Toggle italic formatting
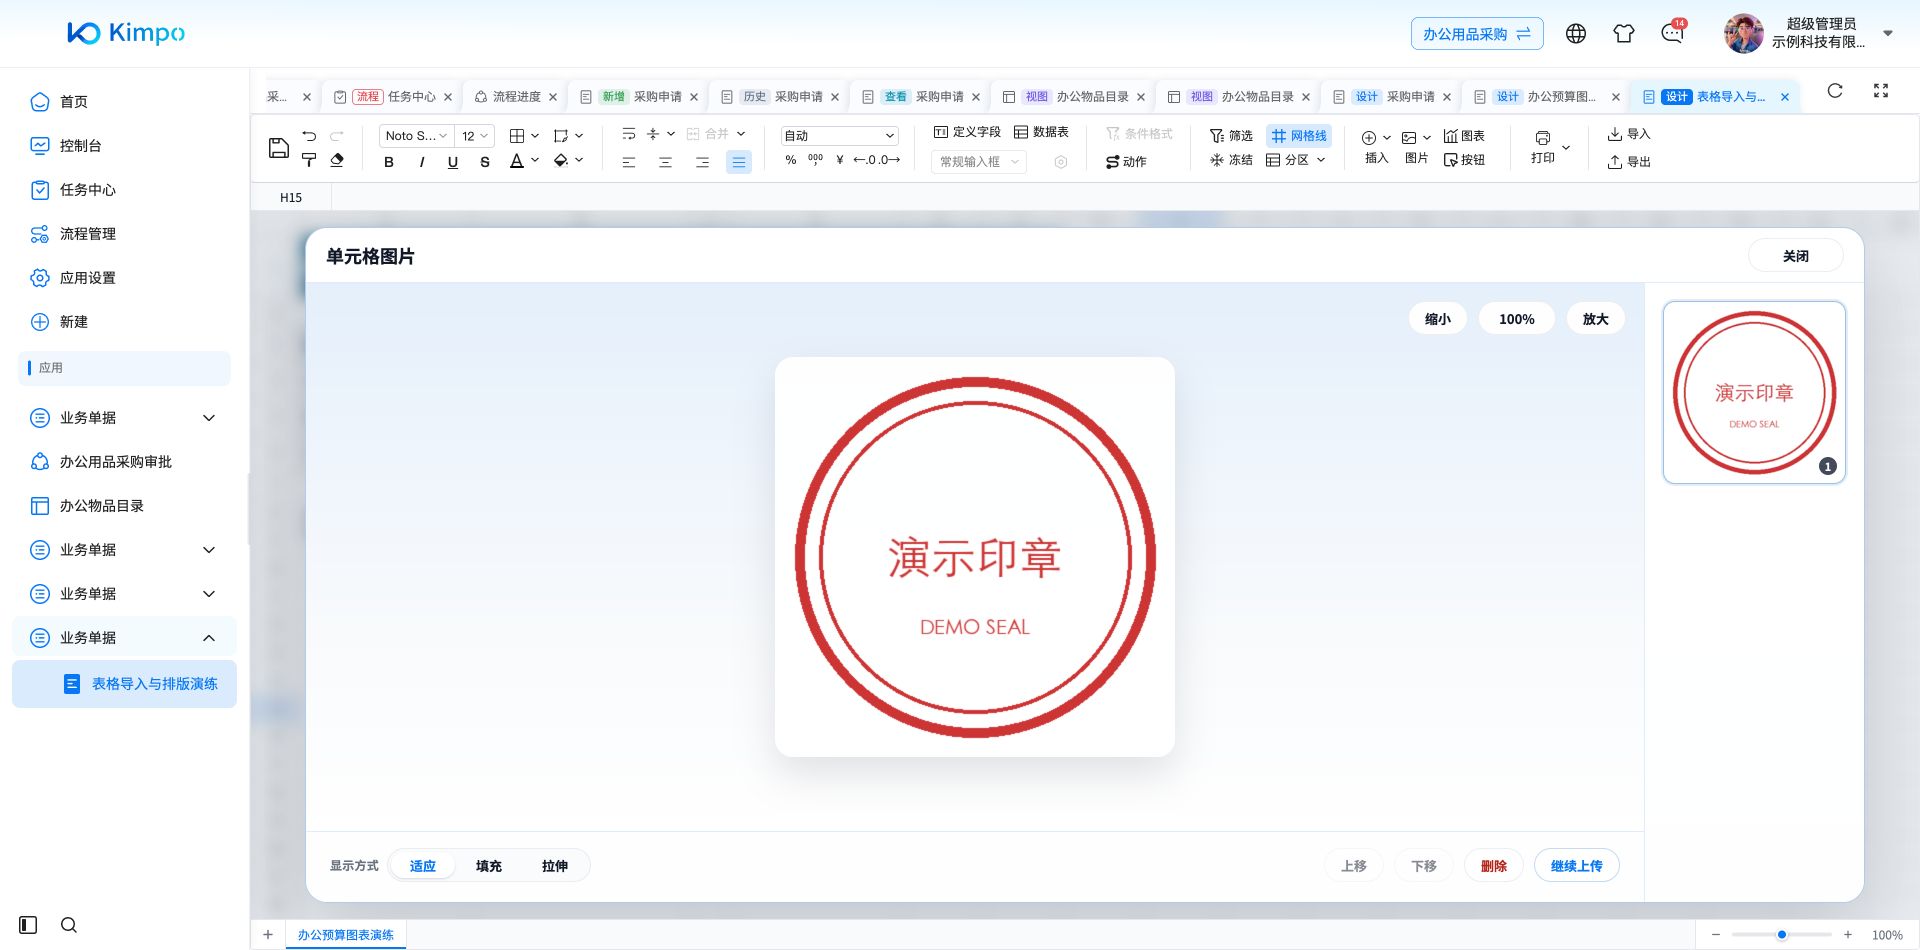This screenshot has width=1920, height=950. (421, 162)
